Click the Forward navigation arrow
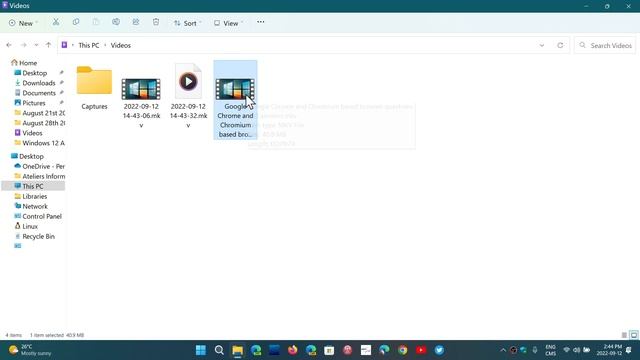 click(23, 45)
